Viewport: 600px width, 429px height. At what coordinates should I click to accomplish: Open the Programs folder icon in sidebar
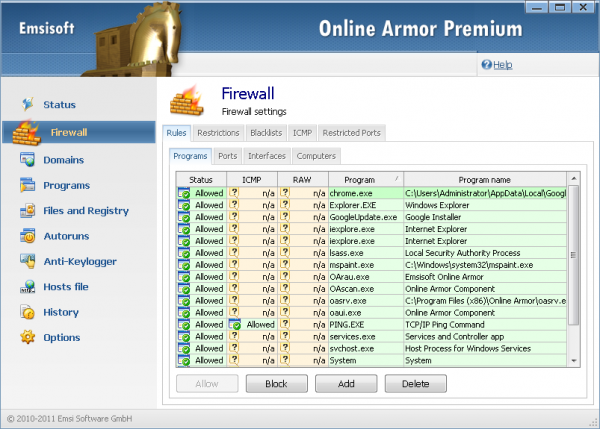coord(28,185)
